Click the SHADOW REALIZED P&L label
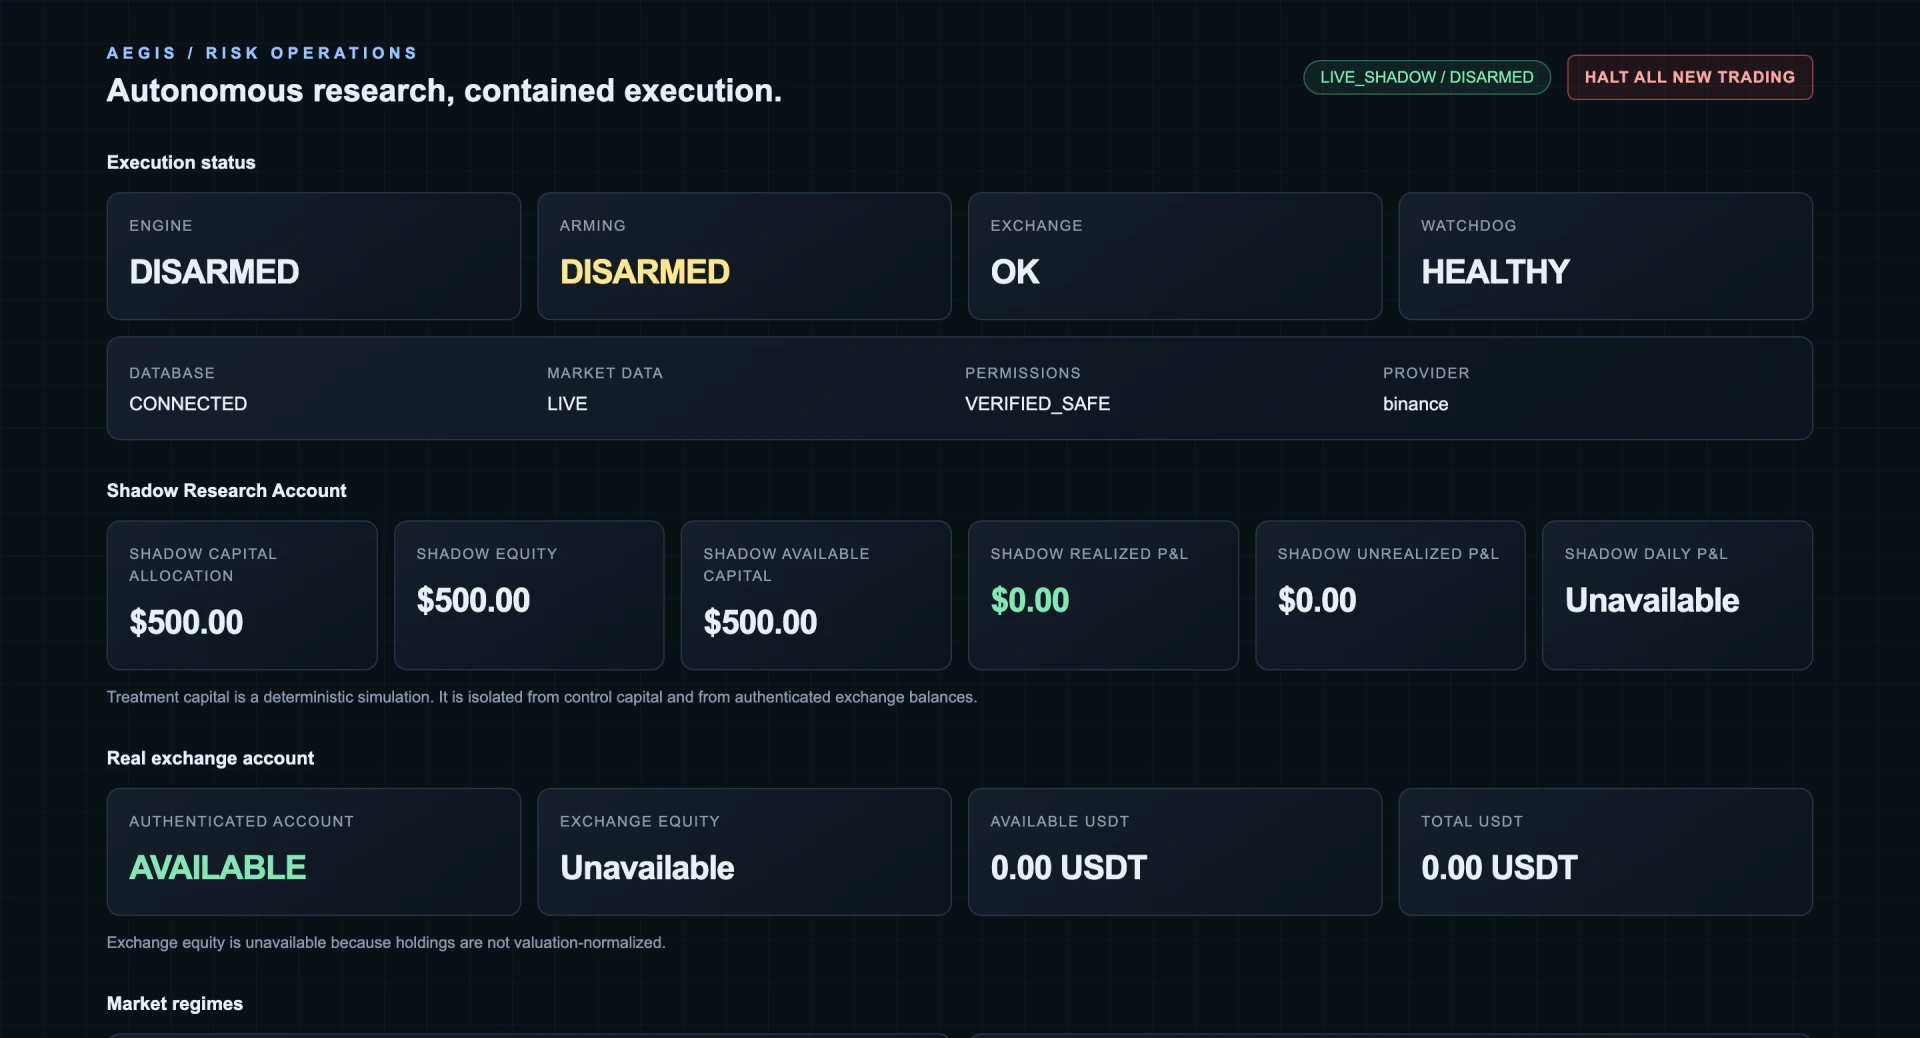 click(1089, 554)
